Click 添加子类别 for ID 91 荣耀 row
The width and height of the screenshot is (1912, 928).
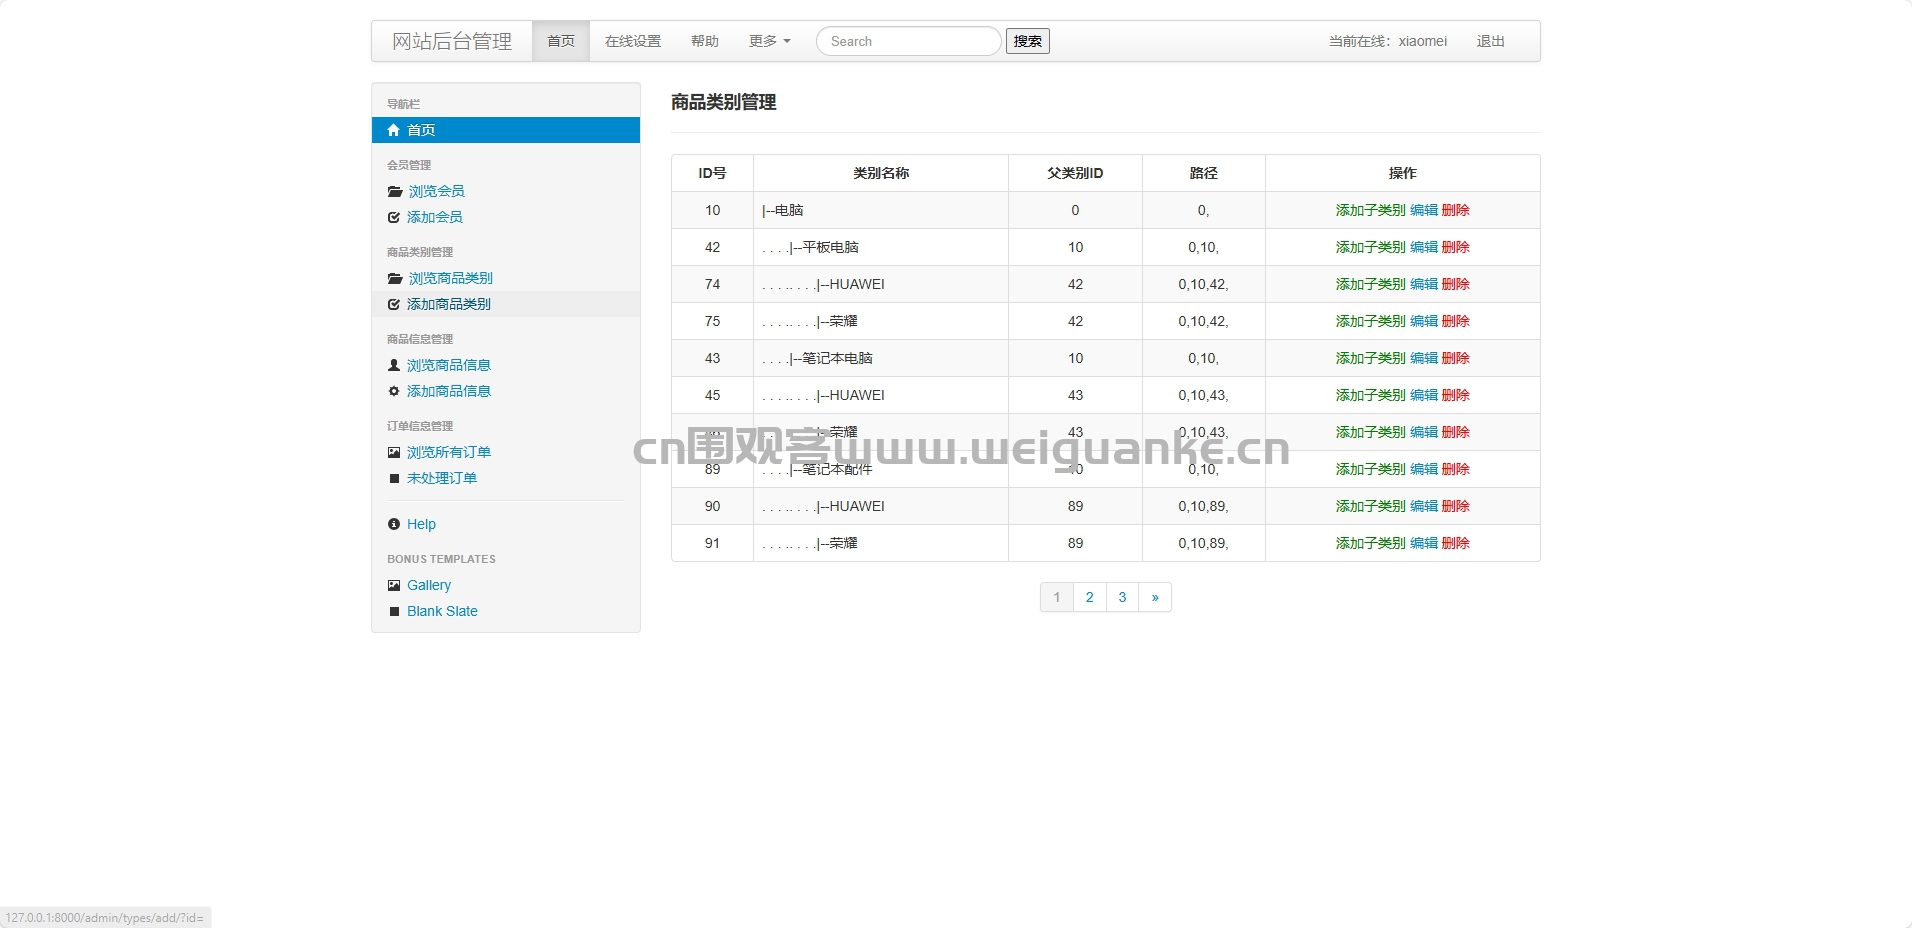[1371, 543]
